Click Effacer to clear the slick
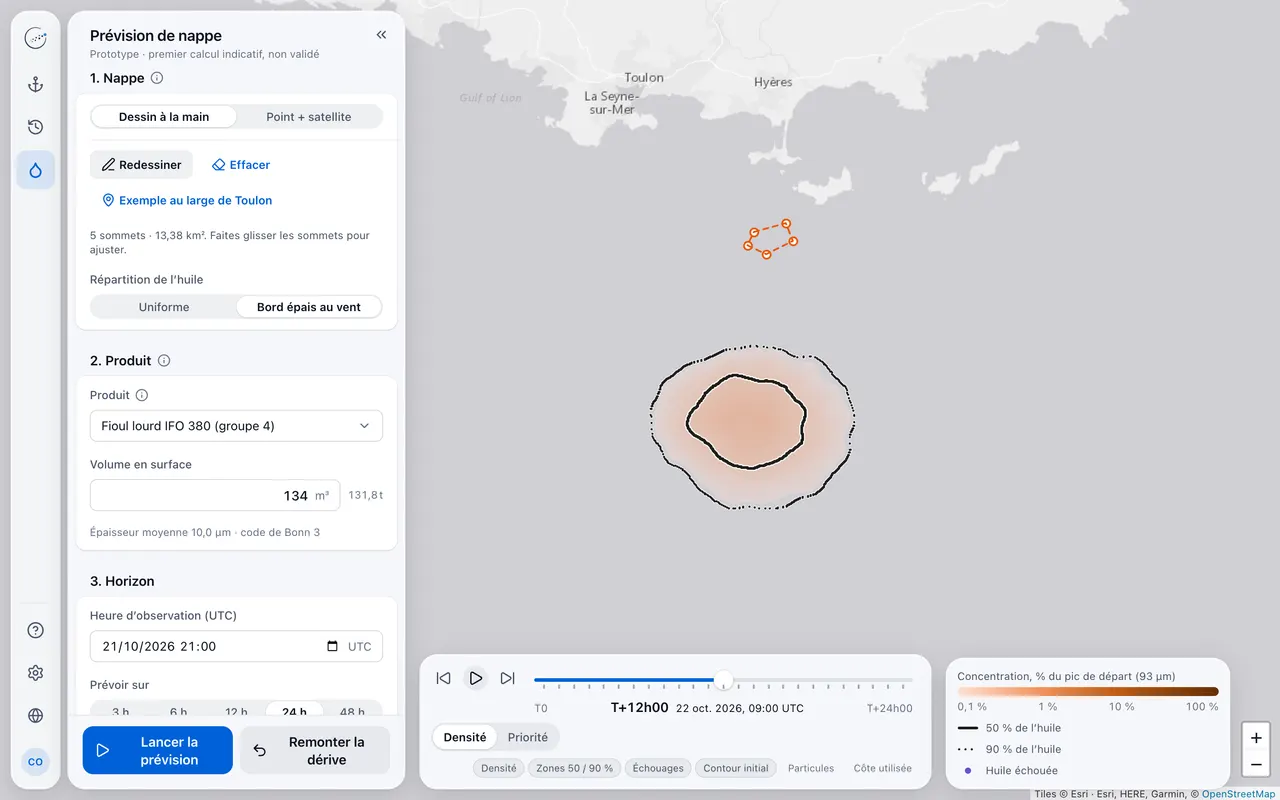This screenshot has width=1280, height=800. (x=241, y=165)
